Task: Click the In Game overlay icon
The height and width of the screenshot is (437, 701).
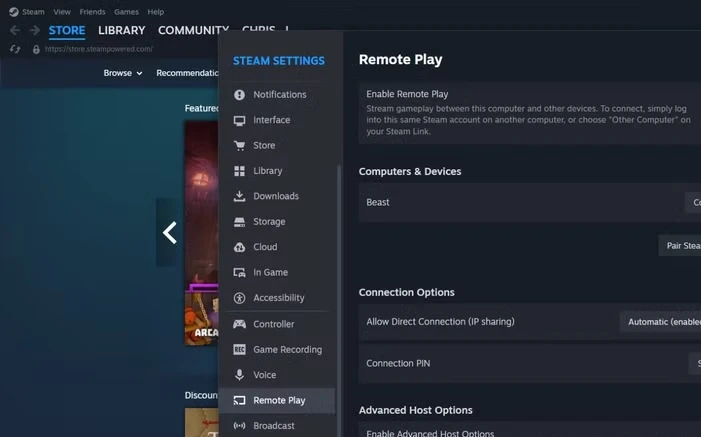Action: [239, 272]
